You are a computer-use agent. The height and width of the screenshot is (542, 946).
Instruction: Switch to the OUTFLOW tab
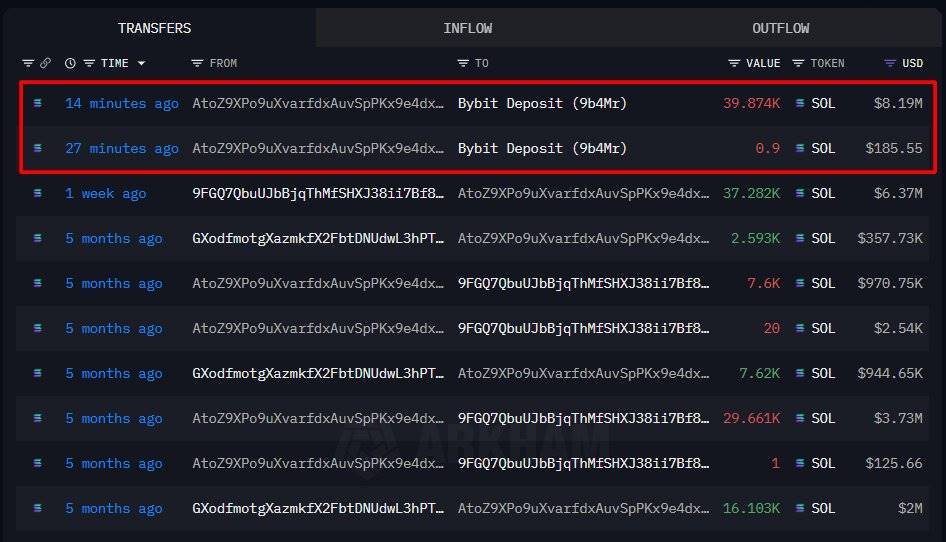click(780, 28)
